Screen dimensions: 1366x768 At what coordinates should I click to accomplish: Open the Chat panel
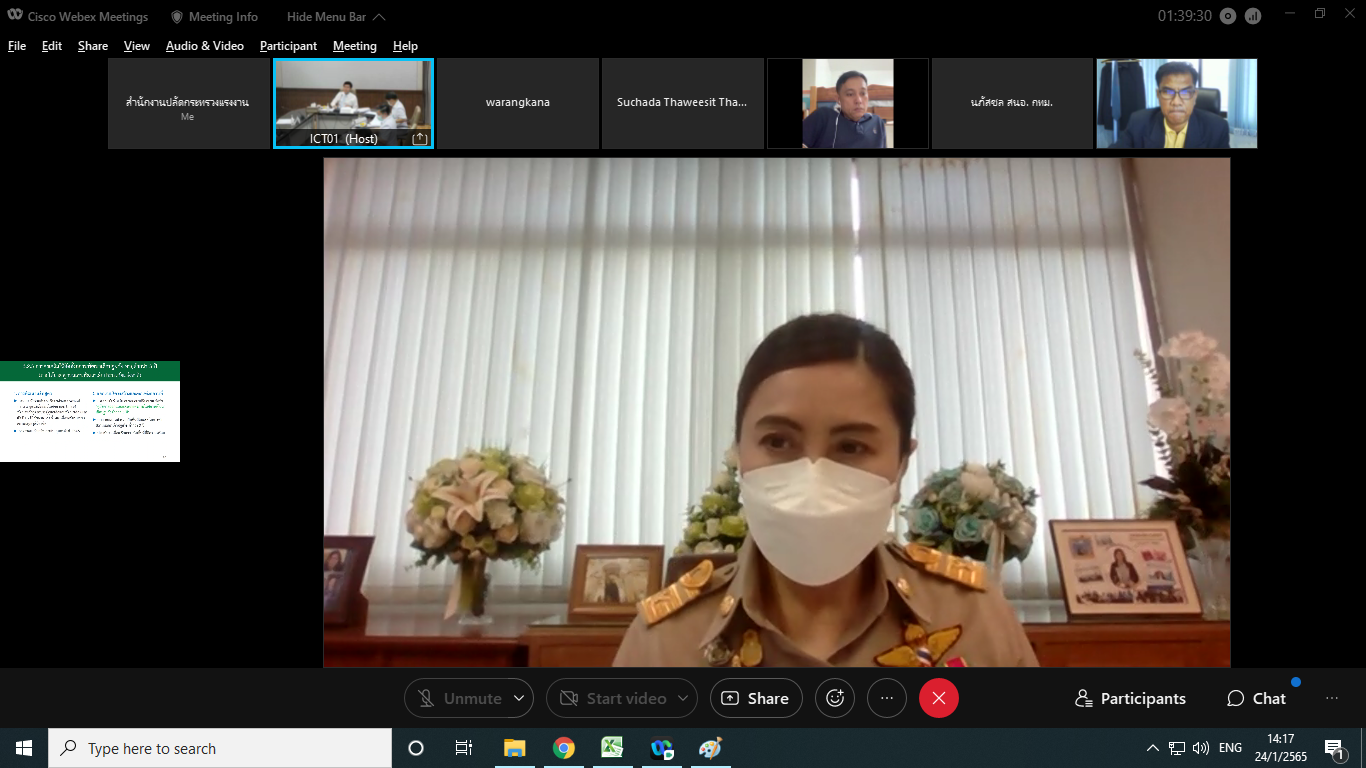point(1257,698)
